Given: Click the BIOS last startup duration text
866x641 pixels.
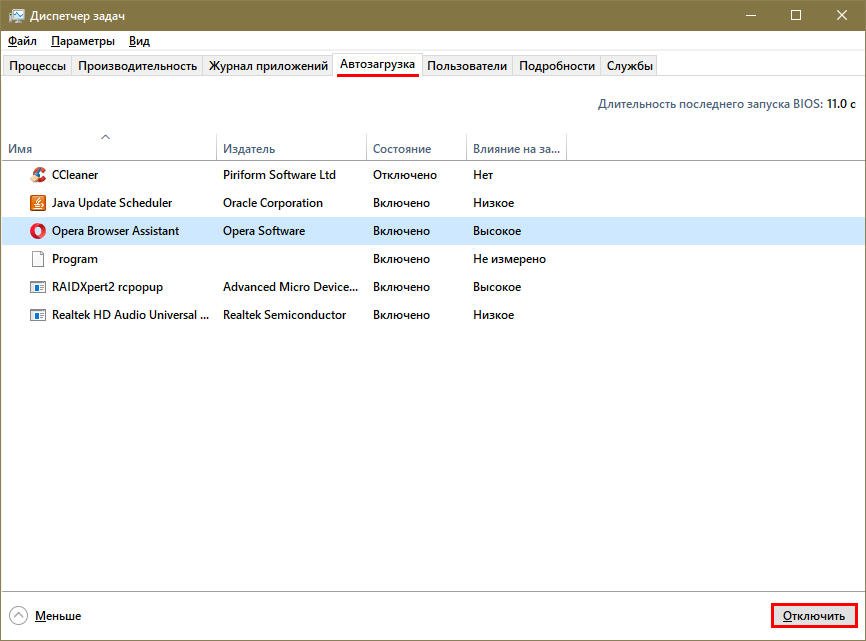Looking at the screenshot, I should click(727, 104).
